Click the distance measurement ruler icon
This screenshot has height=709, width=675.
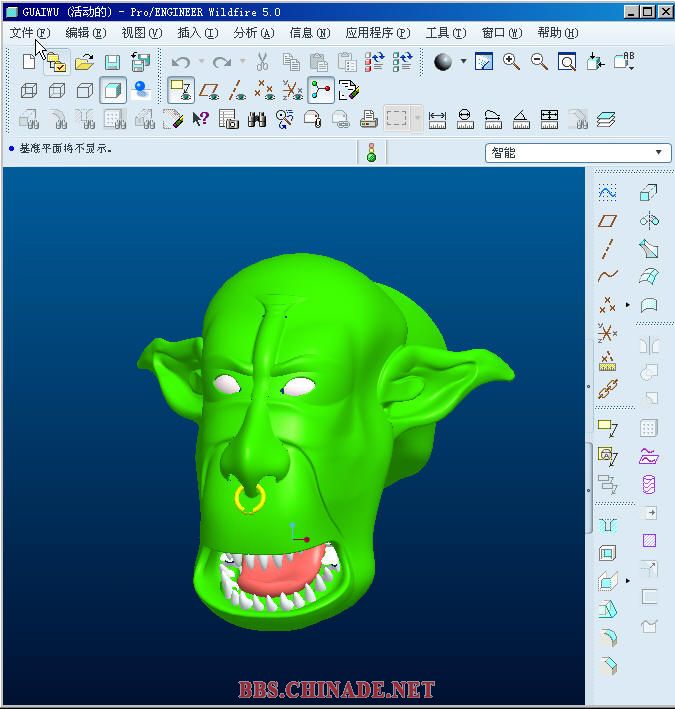click(x=437, y=120)
